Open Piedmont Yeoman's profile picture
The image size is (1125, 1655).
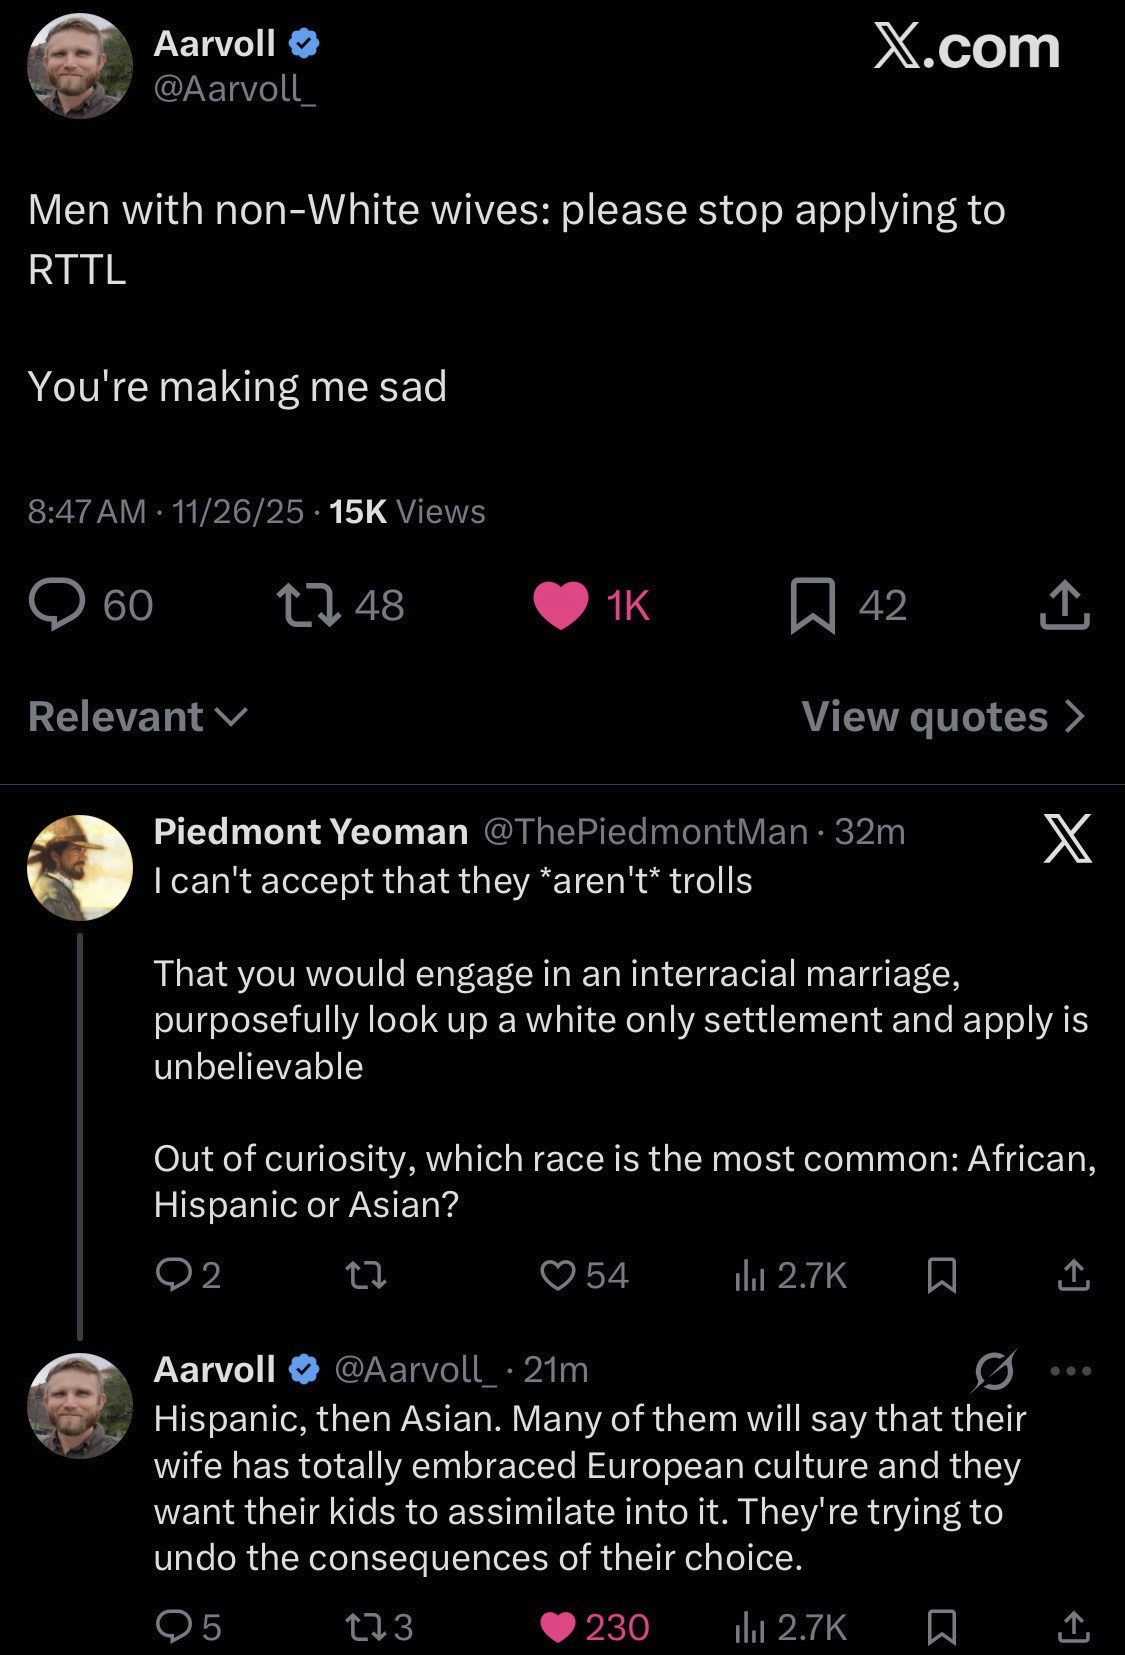coord(80,867)
